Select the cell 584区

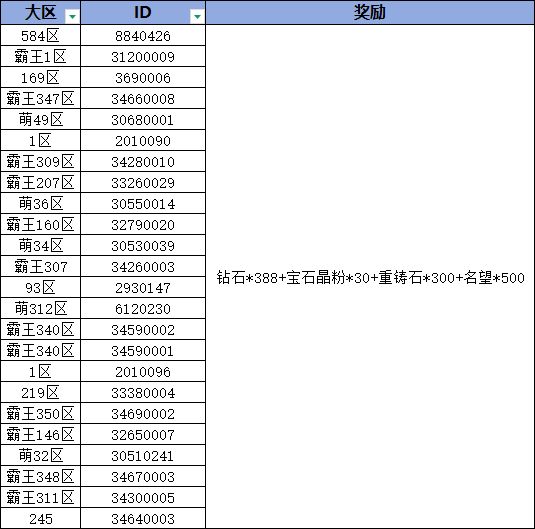point(41,35)
